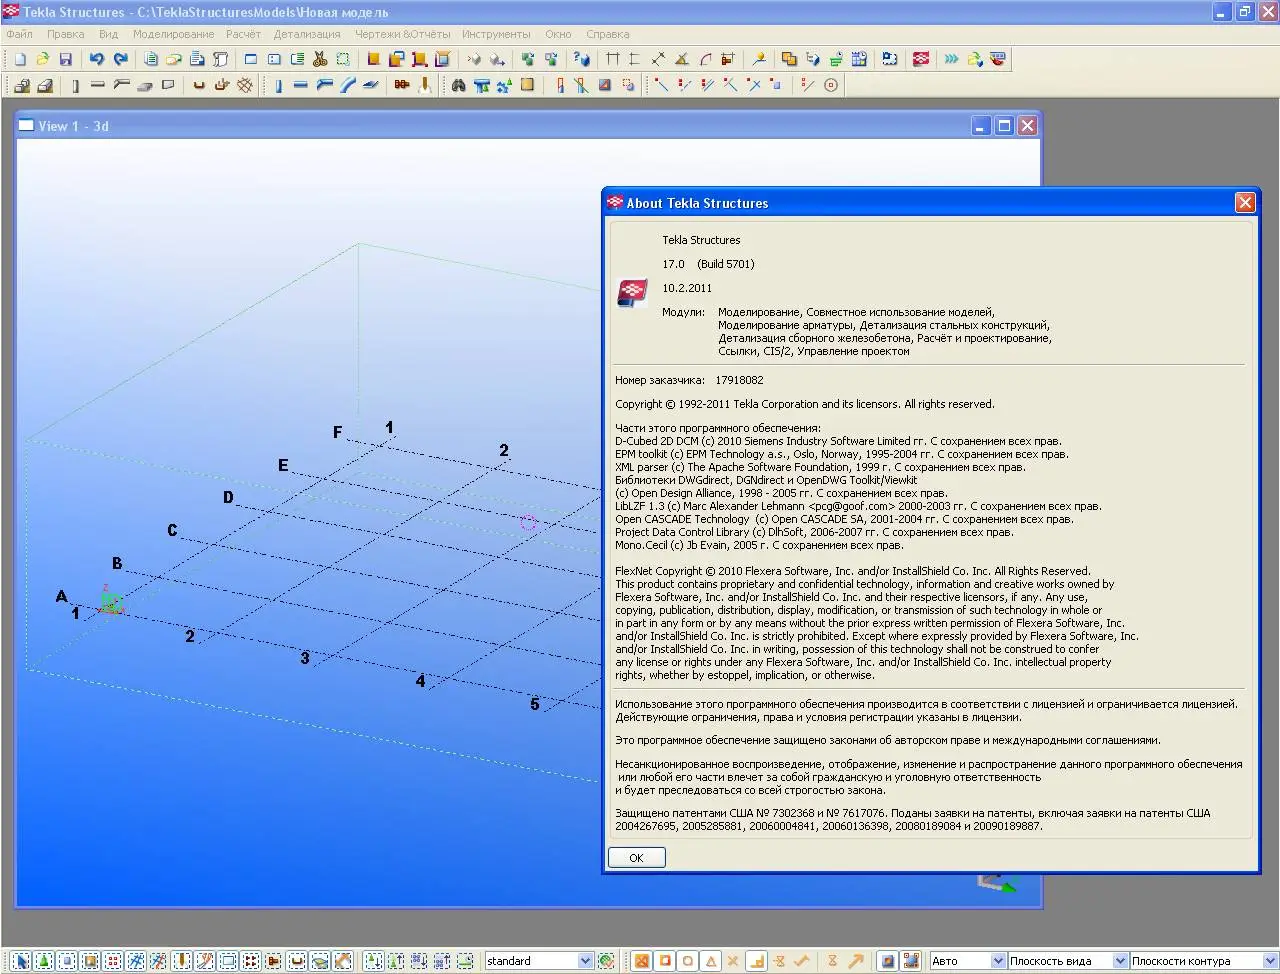Undo the last action
Viewport: 1280px width, 974px height.
[x=96, y=59]
